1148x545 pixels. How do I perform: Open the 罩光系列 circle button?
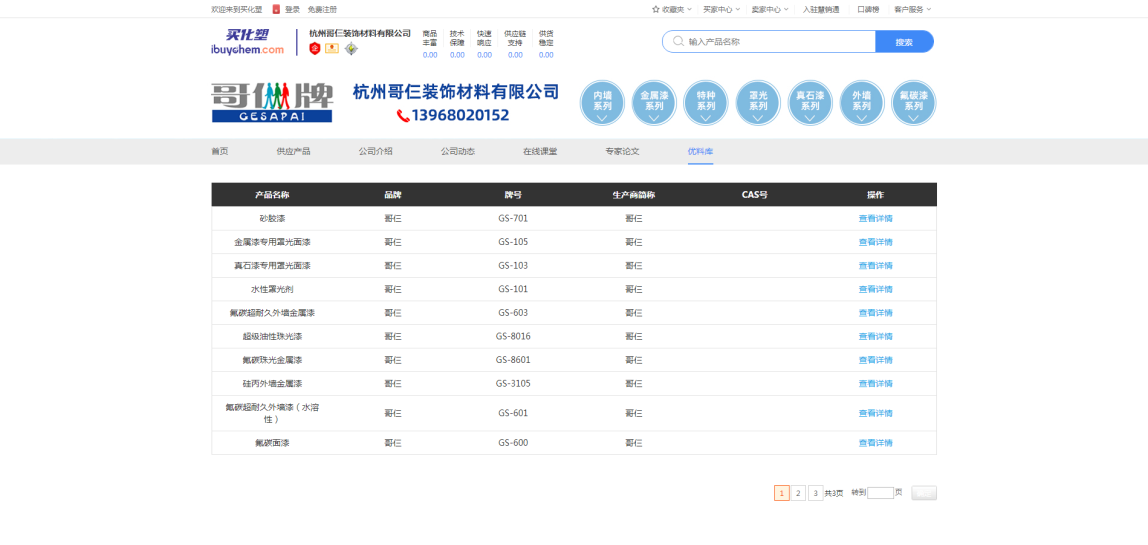point(758,103)
